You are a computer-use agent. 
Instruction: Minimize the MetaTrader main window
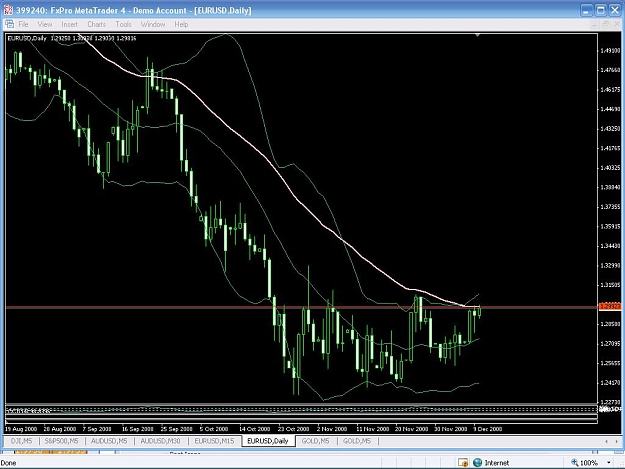[x=586, y=10]
